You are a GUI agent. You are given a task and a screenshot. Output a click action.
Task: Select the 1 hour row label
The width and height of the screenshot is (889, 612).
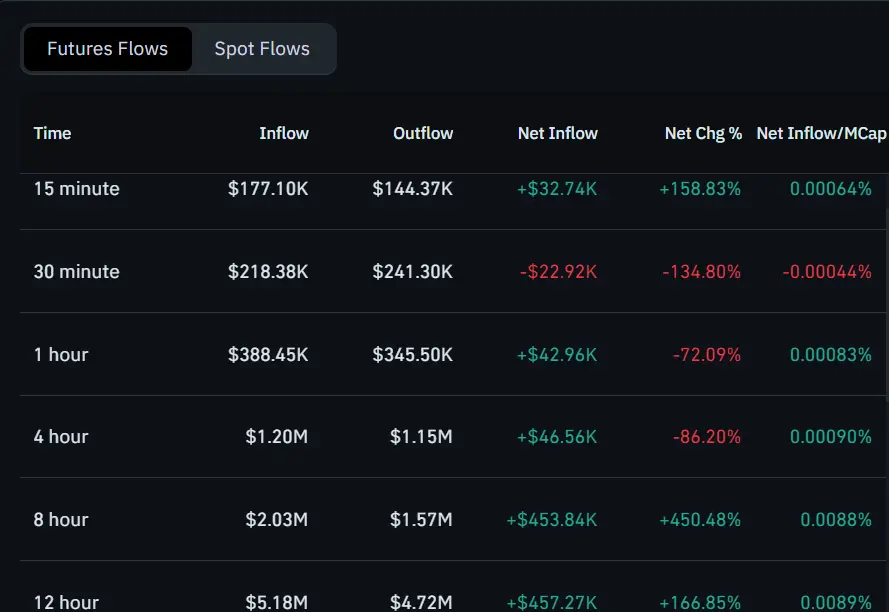pyautogui.click(x=61, y=354)
